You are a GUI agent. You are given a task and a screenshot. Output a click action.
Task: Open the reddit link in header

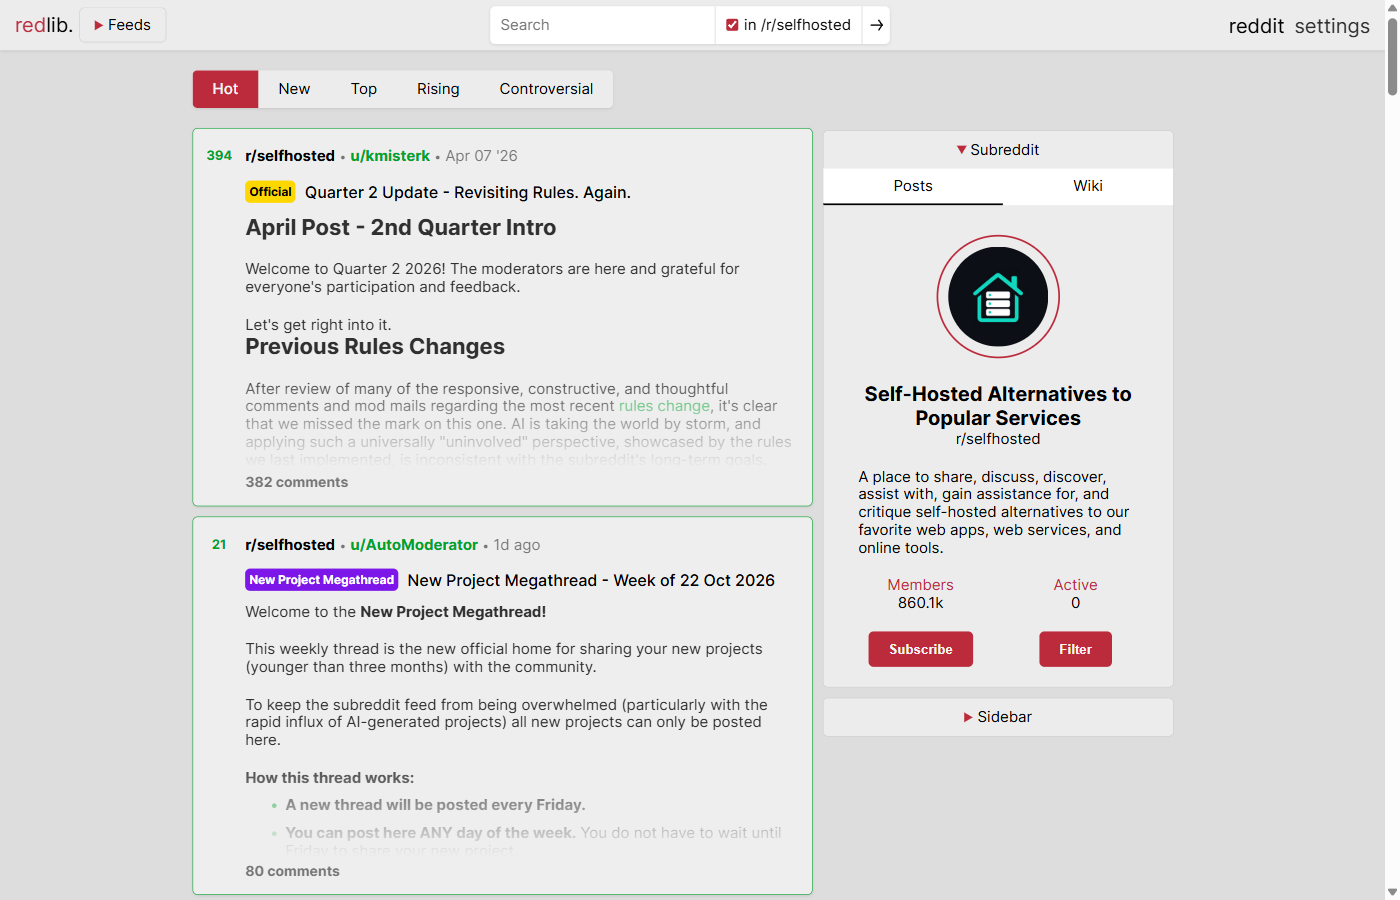(1256, 26)
